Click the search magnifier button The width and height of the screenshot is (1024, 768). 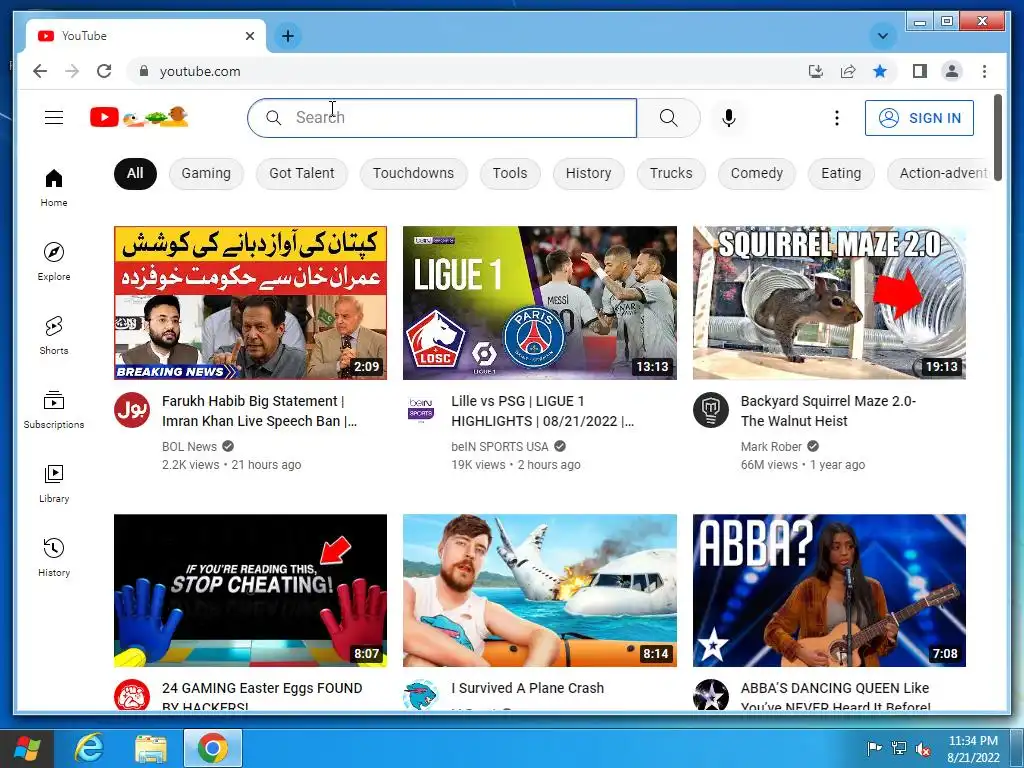point(668,118)
